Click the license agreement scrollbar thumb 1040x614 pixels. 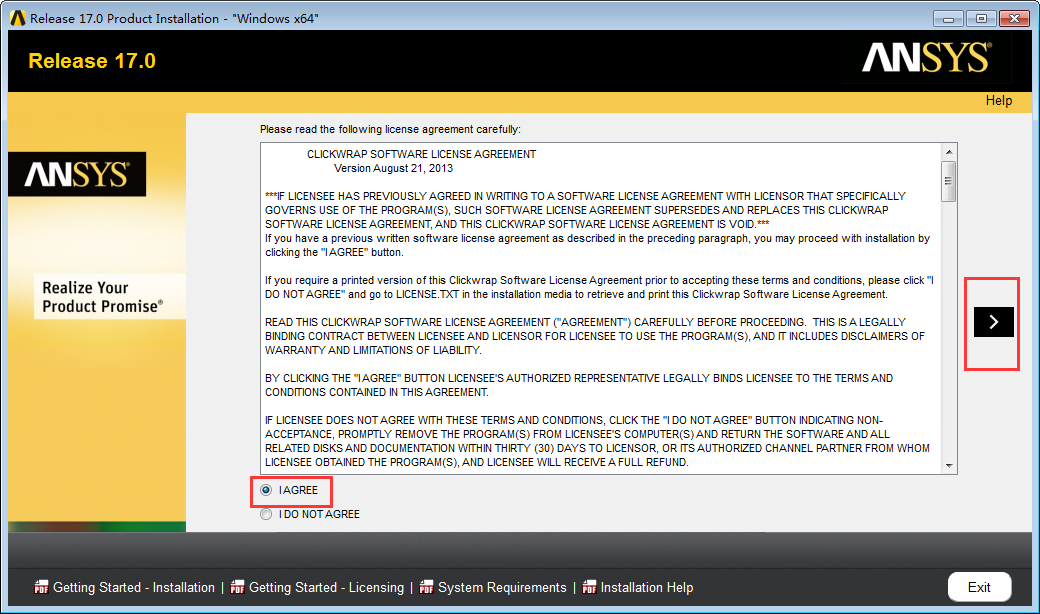(x=948, y=181)
